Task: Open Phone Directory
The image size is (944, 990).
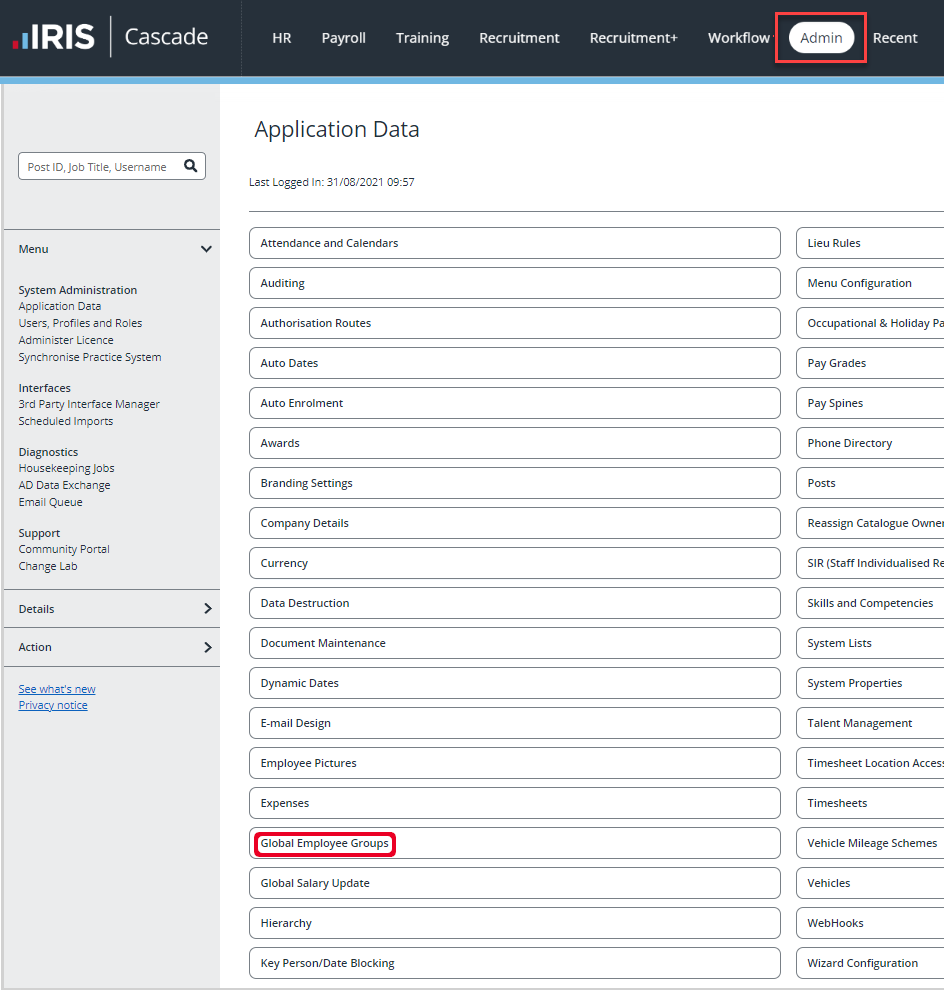Action: (x=870, y=443)
